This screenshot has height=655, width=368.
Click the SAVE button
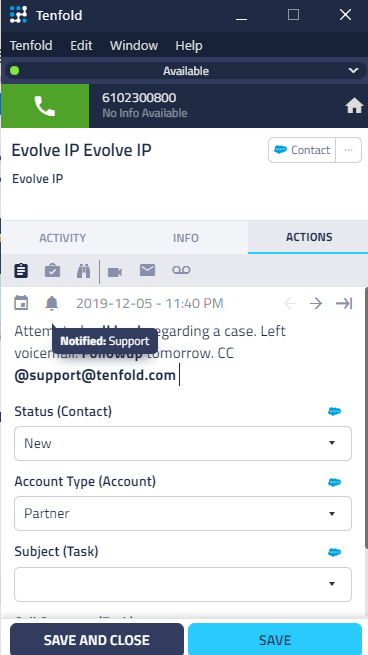pyautogui.click(x=275, y=640)
